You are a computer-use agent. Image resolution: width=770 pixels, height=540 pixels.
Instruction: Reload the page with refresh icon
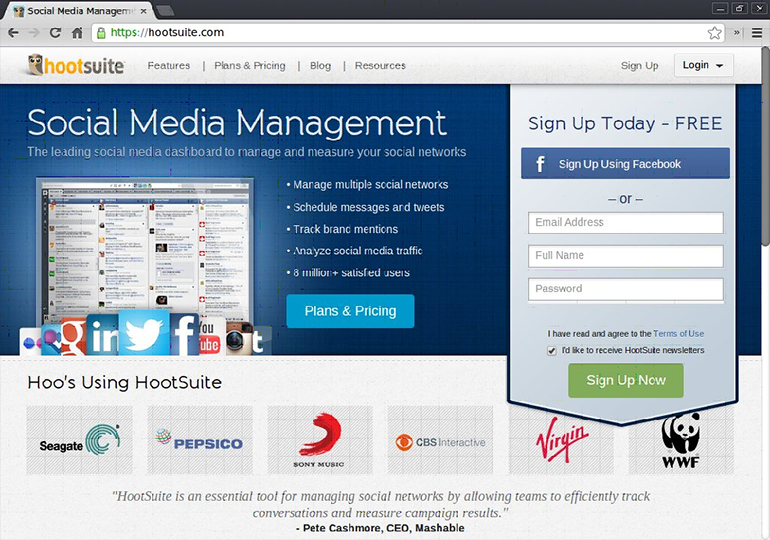(x=55, y=32)
